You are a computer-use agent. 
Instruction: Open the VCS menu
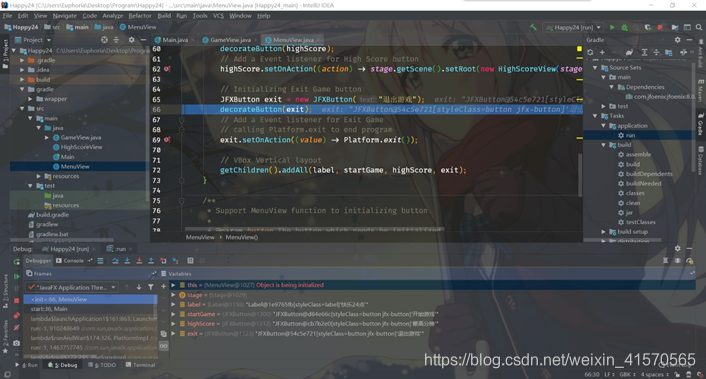coord(218,16)
